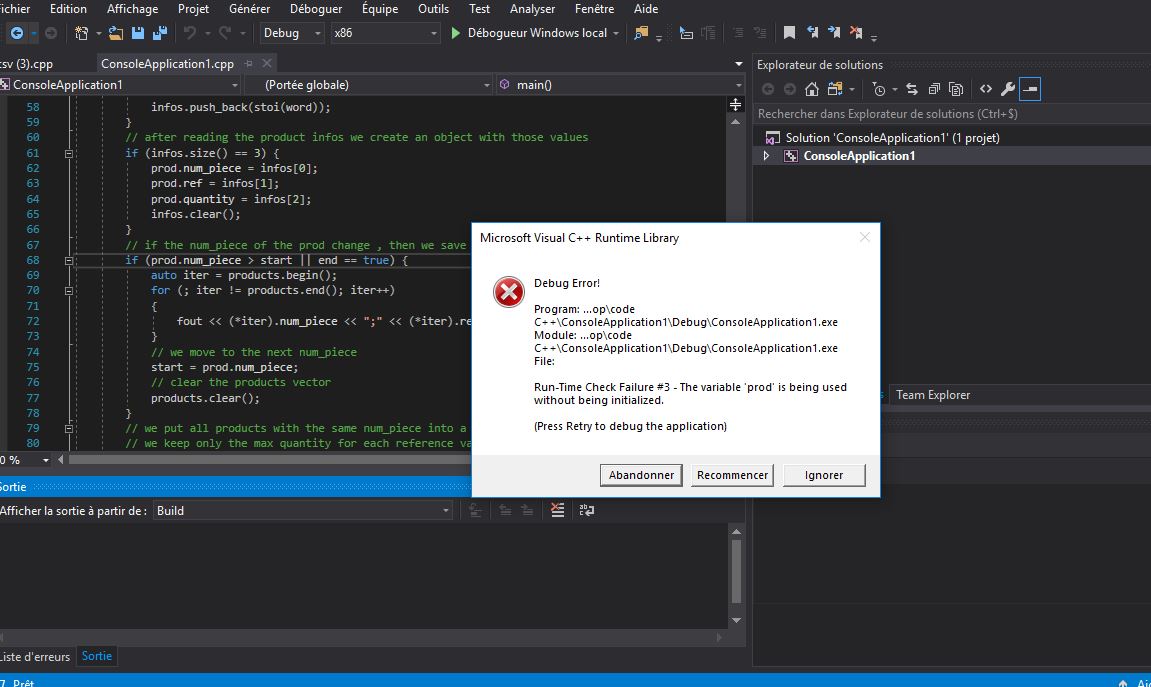Click Sync with Active Document icon
Viewport: 1151px width, 687px height.
(x=912, y=89)
